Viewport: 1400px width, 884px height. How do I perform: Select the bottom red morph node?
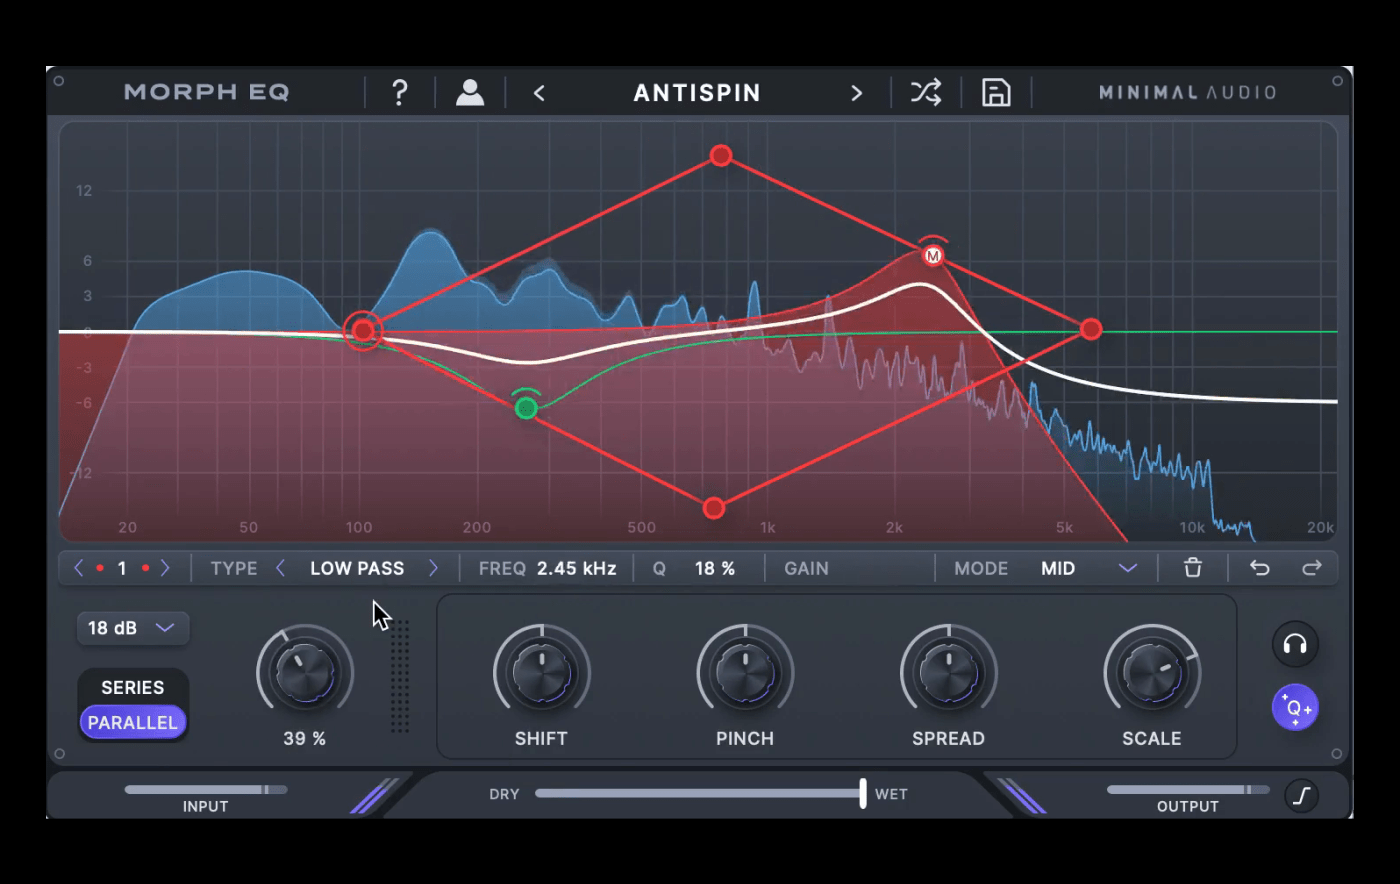point(713,508)
